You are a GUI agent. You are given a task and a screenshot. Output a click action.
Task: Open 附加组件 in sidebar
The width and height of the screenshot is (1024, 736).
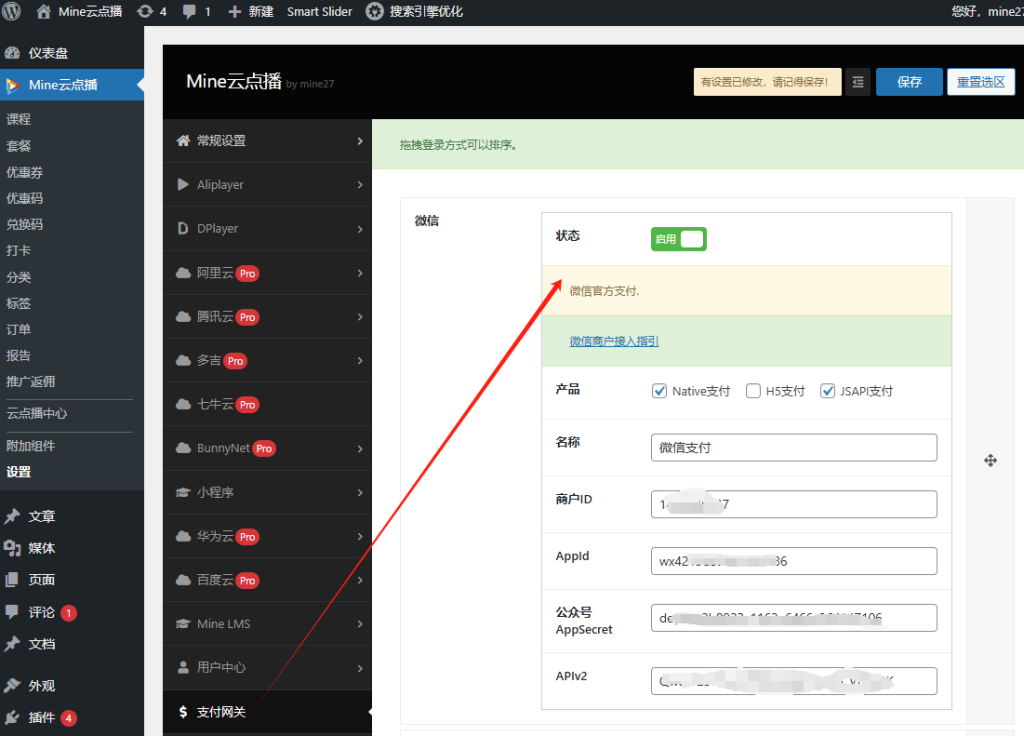[31, 445]
